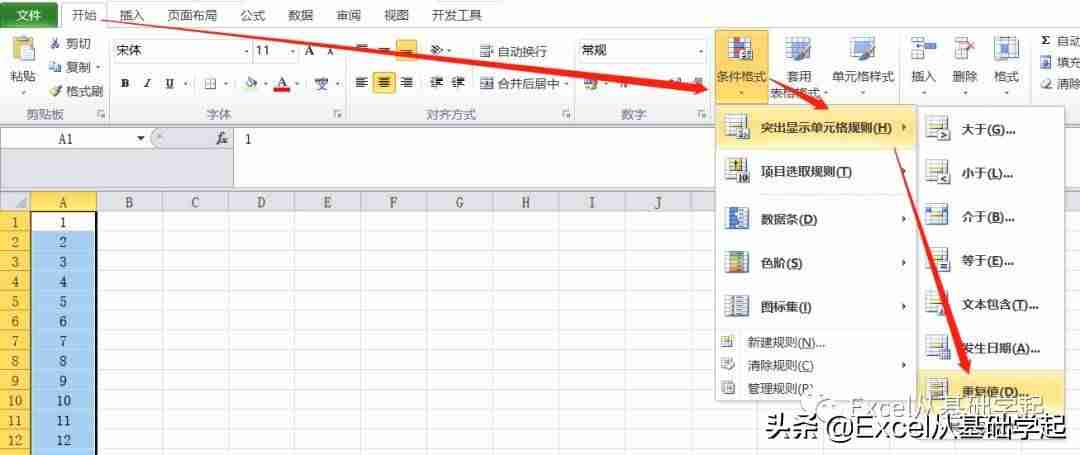Switch to the 页面布局 tab
The height and width of the screenshot is (455, 1080).
pos(194,15)
